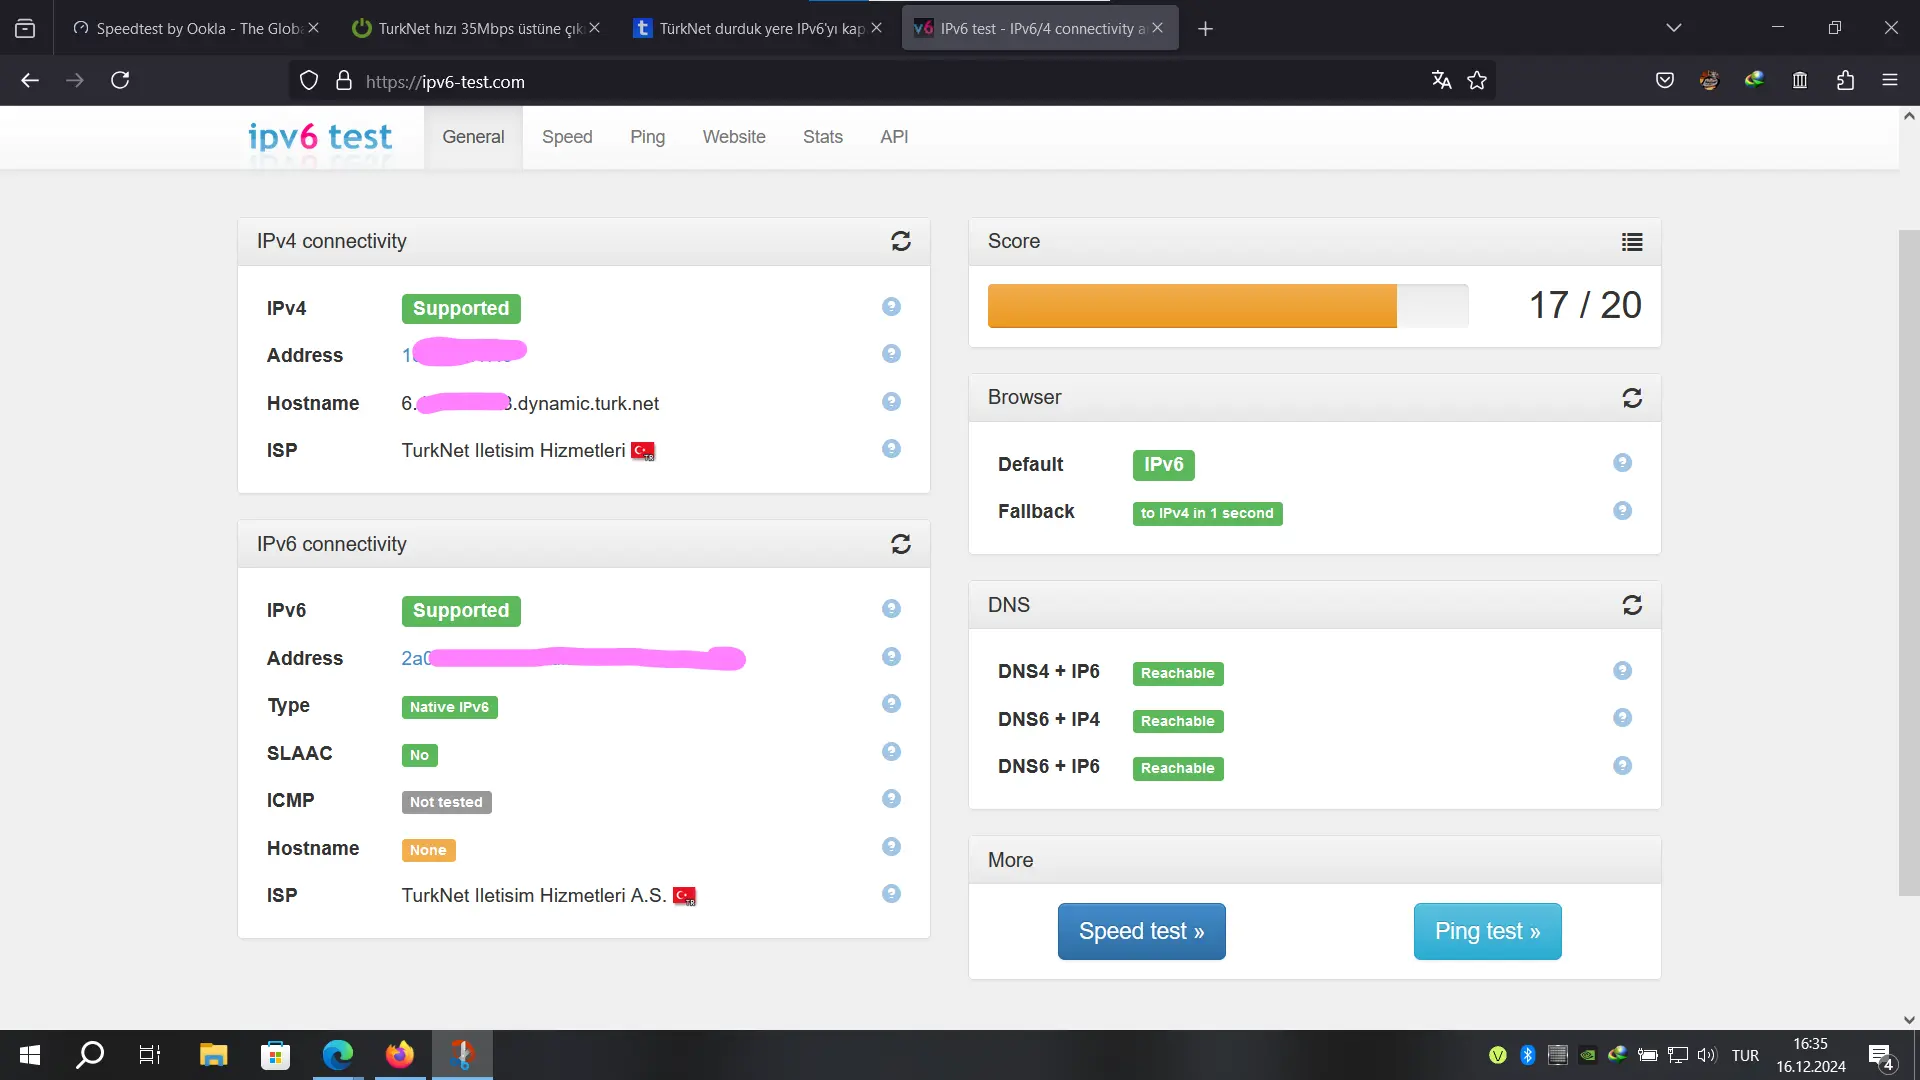This screenshot has width=1920, height=1080.
Task: Refresh the DNS panel
Action: point(1632,605)
